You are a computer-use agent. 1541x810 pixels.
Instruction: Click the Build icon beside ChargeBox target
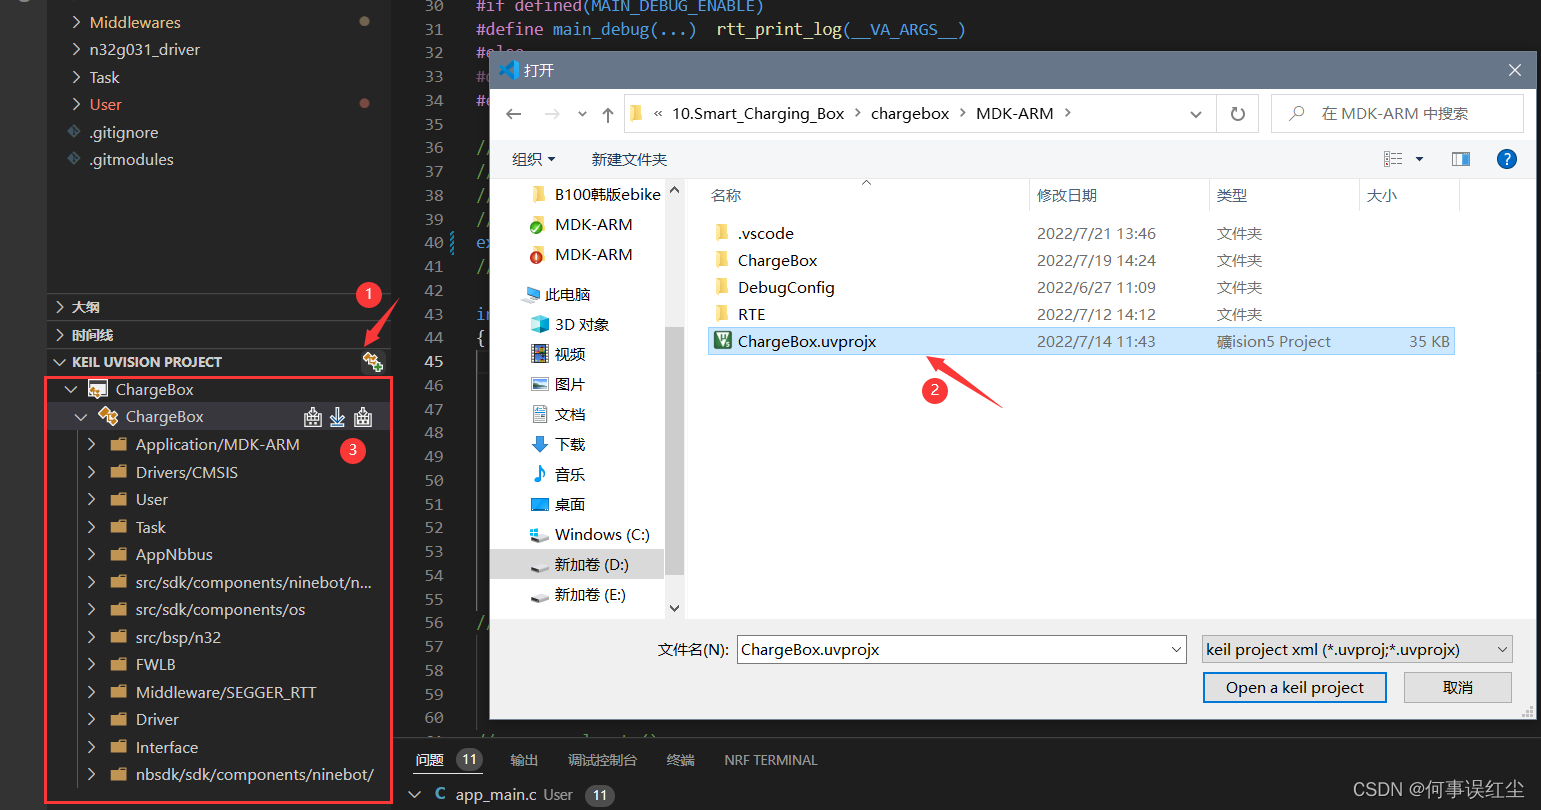[312, 416]
